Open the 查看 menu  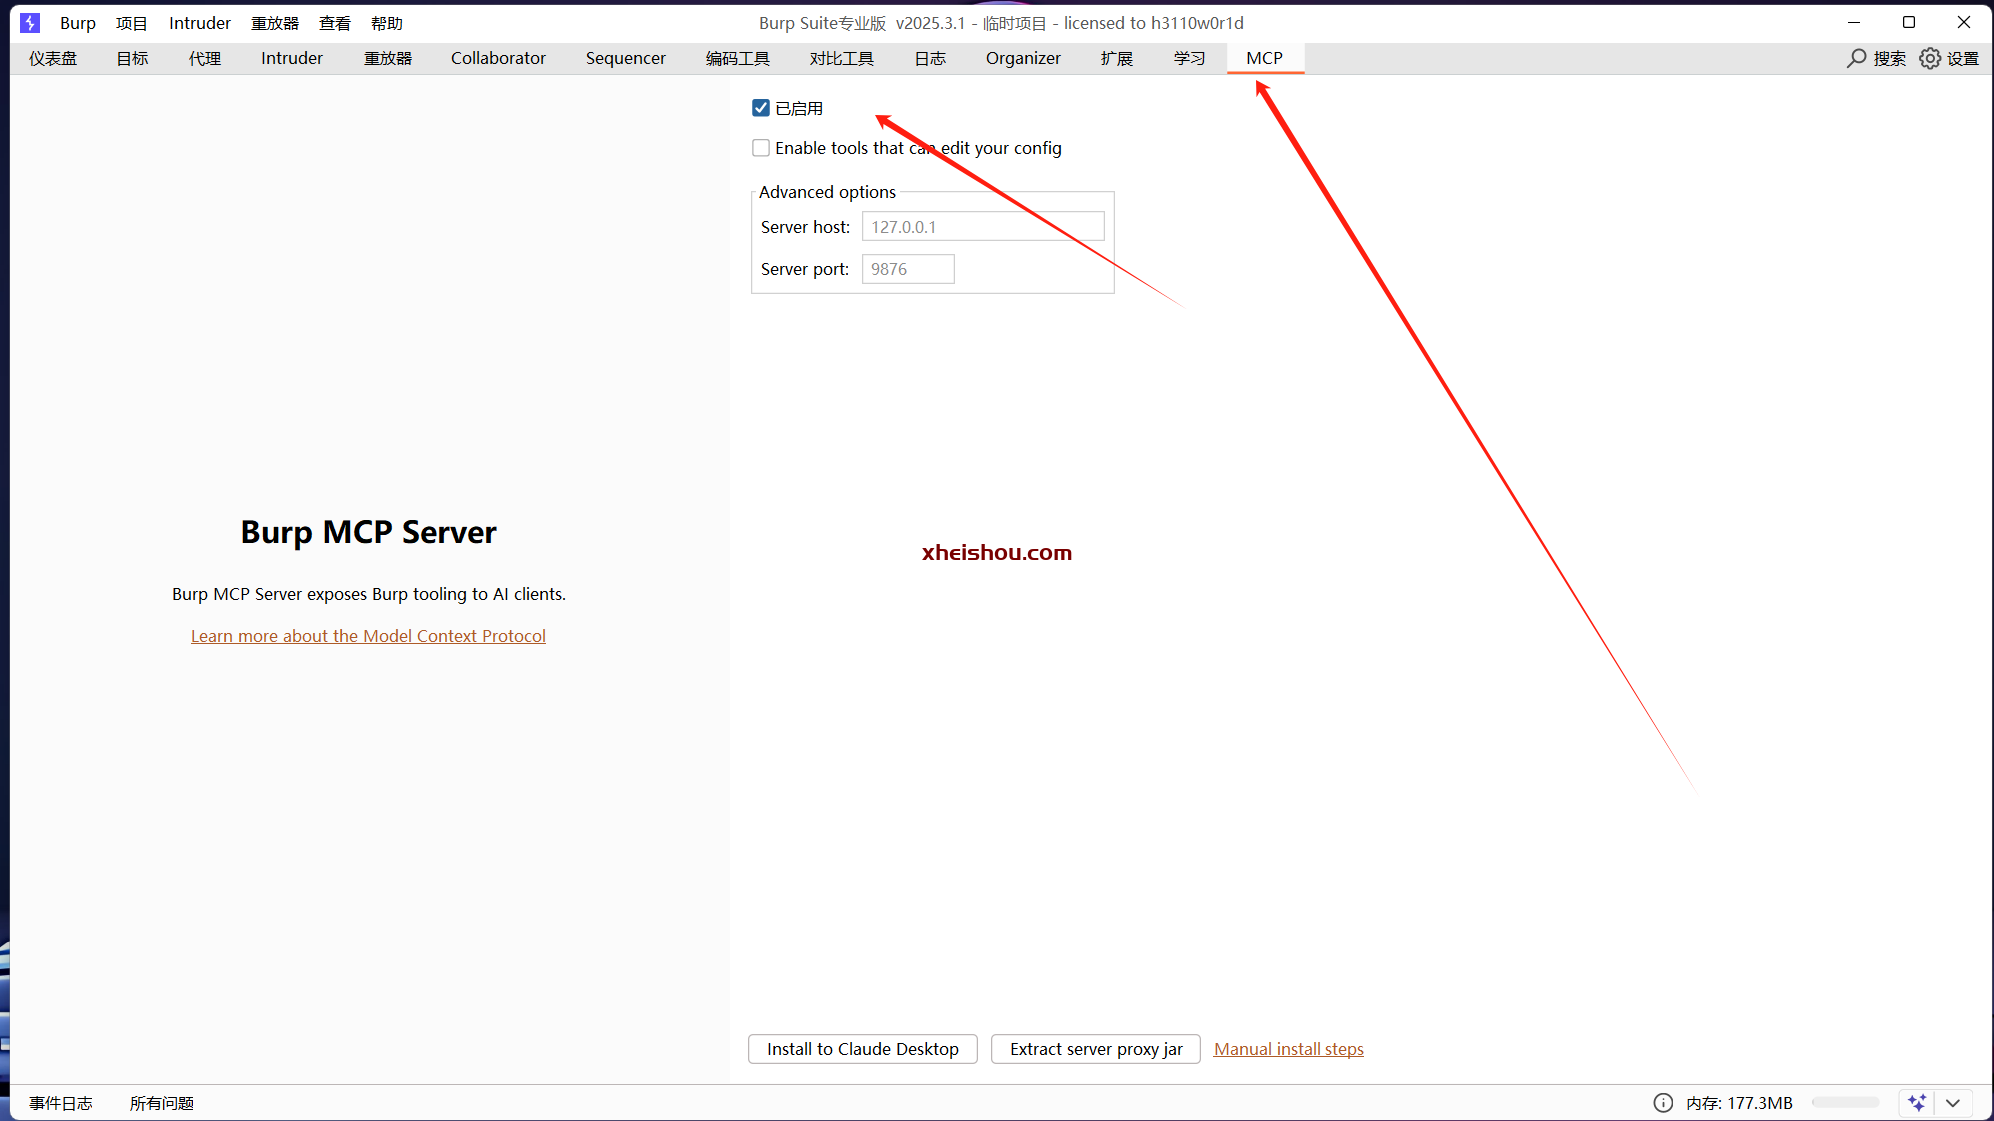(335, 23)
